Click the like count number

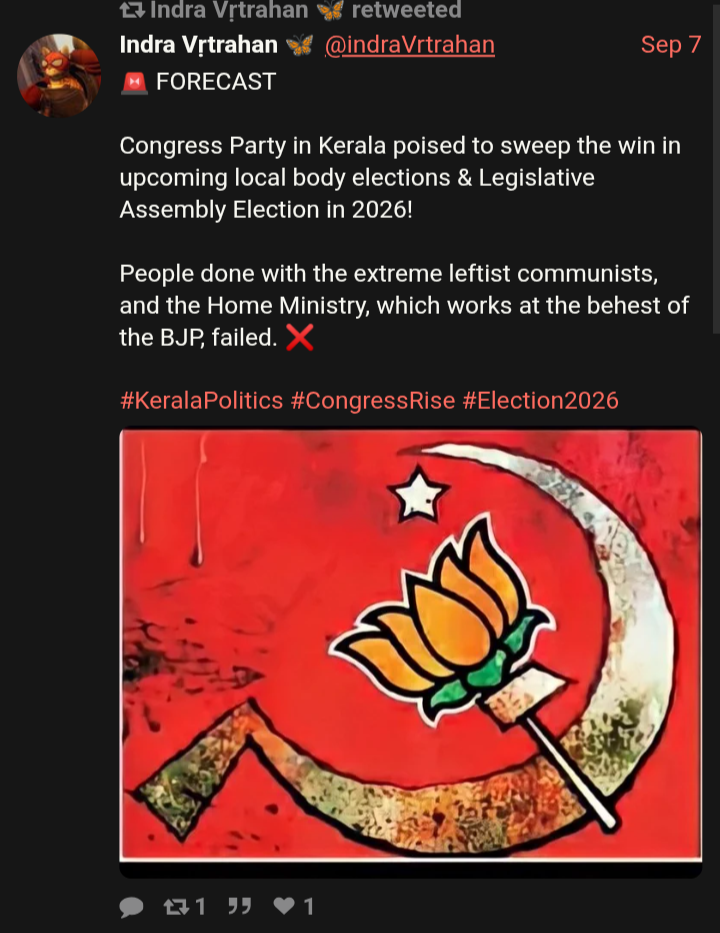pos(308,906)
